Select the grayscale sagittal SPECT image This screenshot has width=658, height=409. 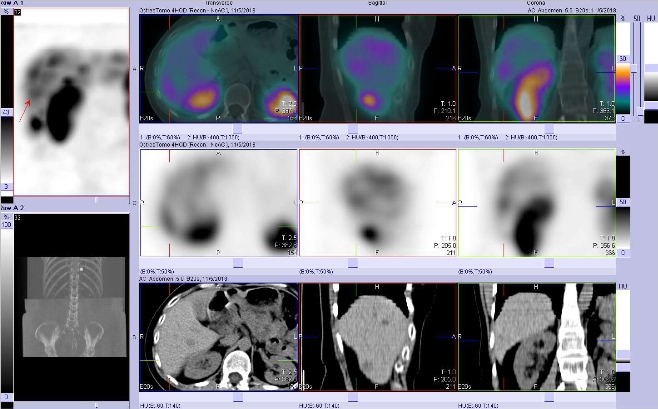[x=378, y=203]
